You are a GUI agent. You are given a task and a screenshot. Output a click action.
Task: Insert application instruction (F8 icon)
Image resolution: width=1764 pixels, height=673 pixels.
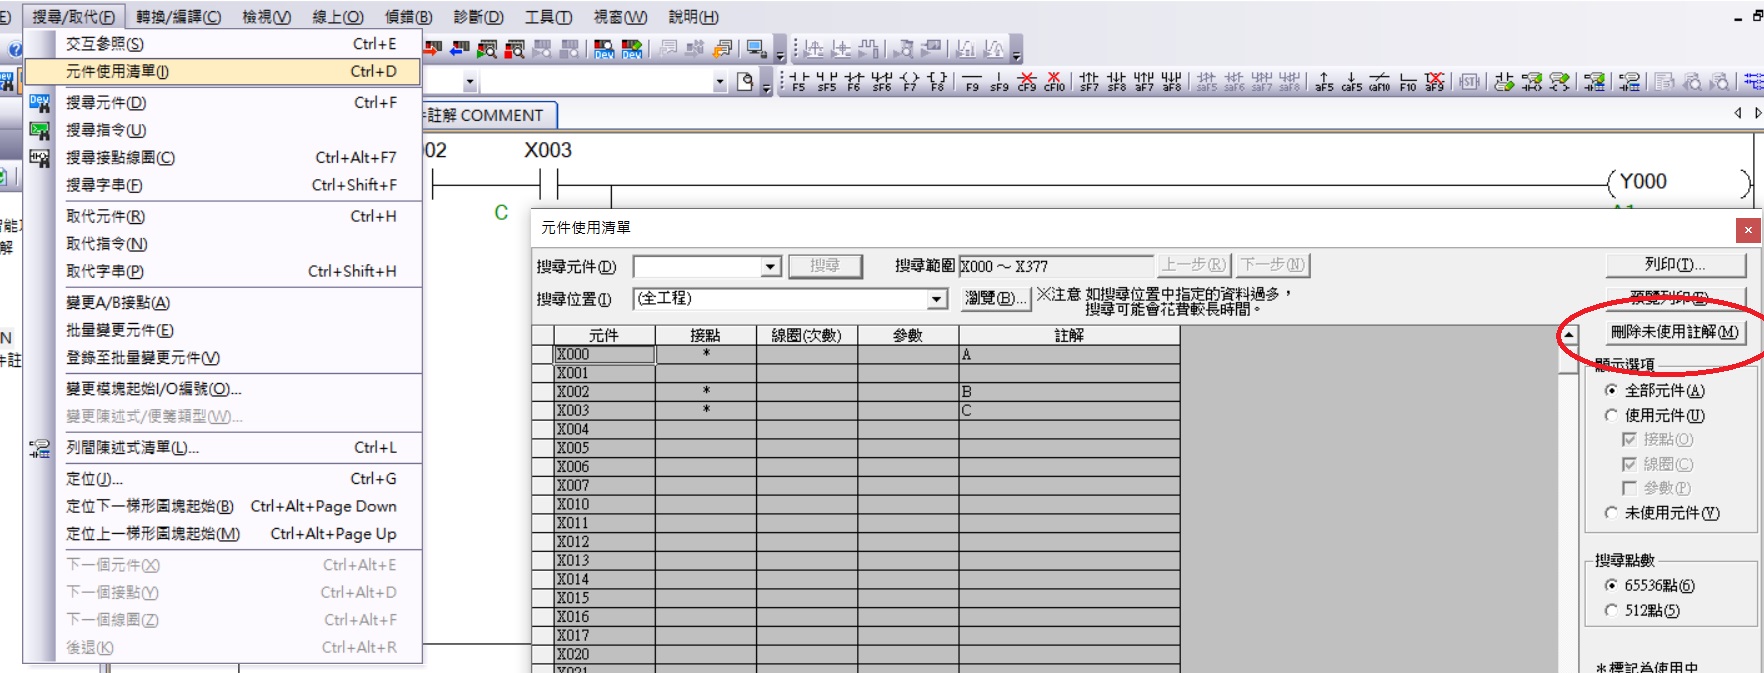tap(937, 81)
